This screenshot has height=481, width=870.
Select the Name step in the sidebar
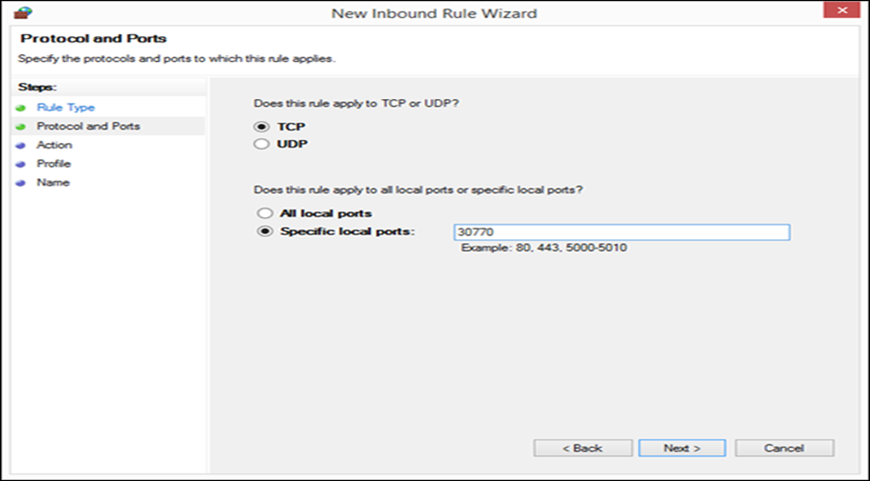pyautogui.click(x=53, y=183)
